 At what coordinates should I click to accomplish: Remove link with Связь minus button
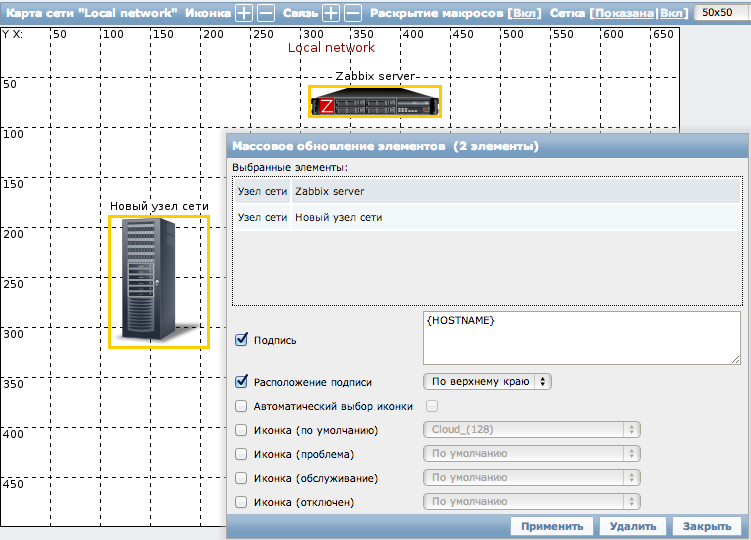tap(353, 13)
